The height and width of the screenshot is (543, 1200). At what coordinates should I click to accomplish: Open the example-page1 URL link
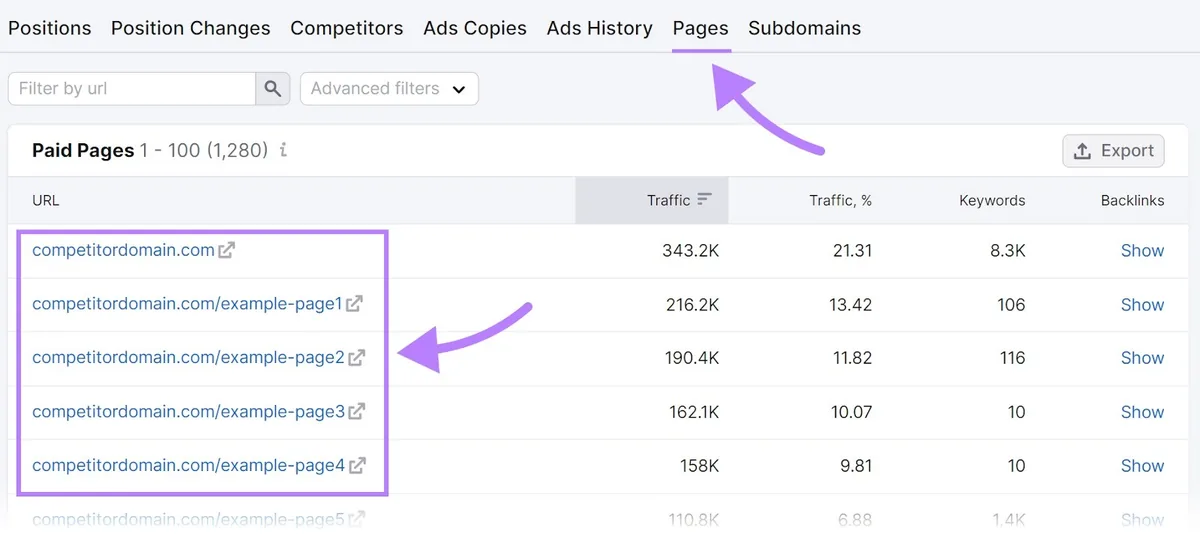pyautogui.click(x=187, y=304)
